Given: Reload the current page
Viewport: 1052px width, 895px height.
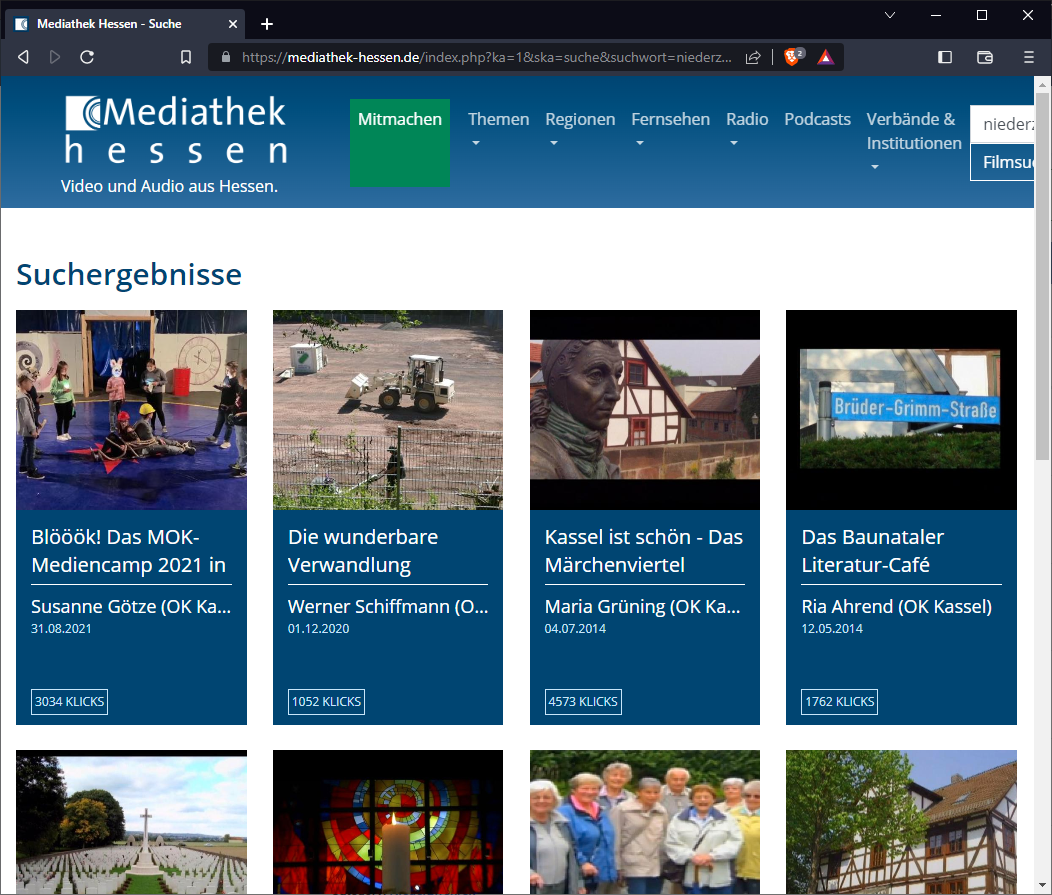Looking at the screenshot, I should tap(87, 57).
